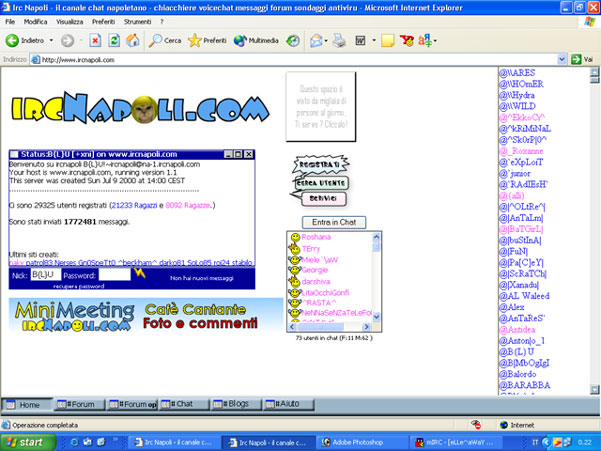
Task: Select user Georgie in chat list
Action: pyautogui.click(x=315, y=270)
